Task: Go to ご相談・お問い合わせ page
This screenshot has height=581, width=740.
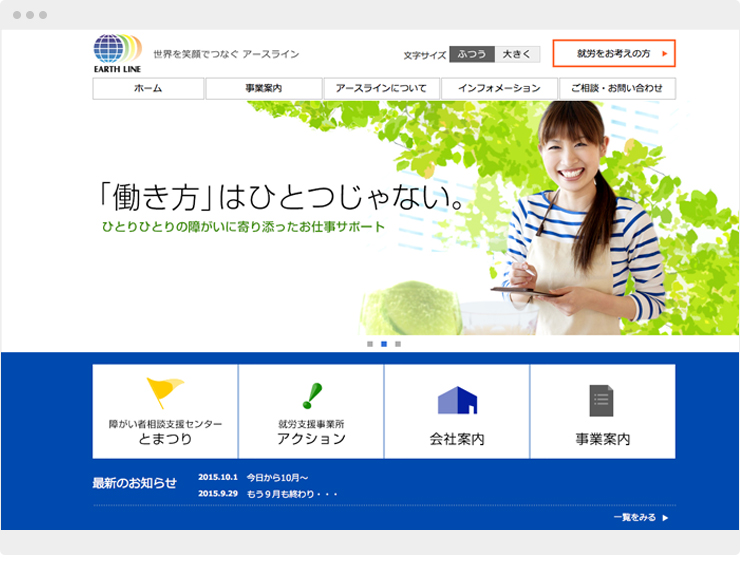Action: (616, 89)
